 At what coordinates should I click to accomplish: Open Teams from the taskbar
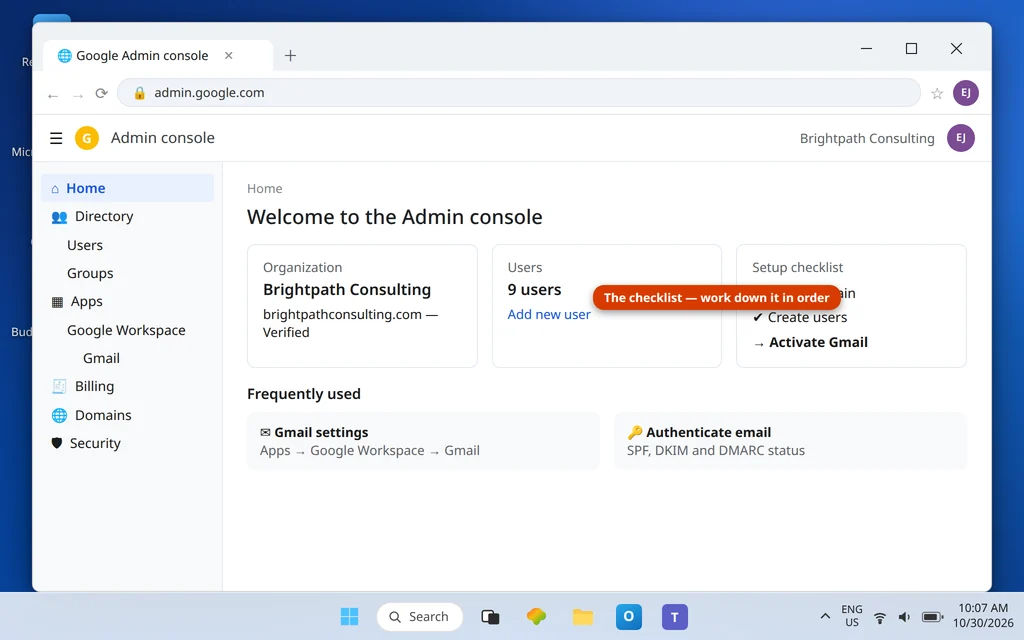675,616
